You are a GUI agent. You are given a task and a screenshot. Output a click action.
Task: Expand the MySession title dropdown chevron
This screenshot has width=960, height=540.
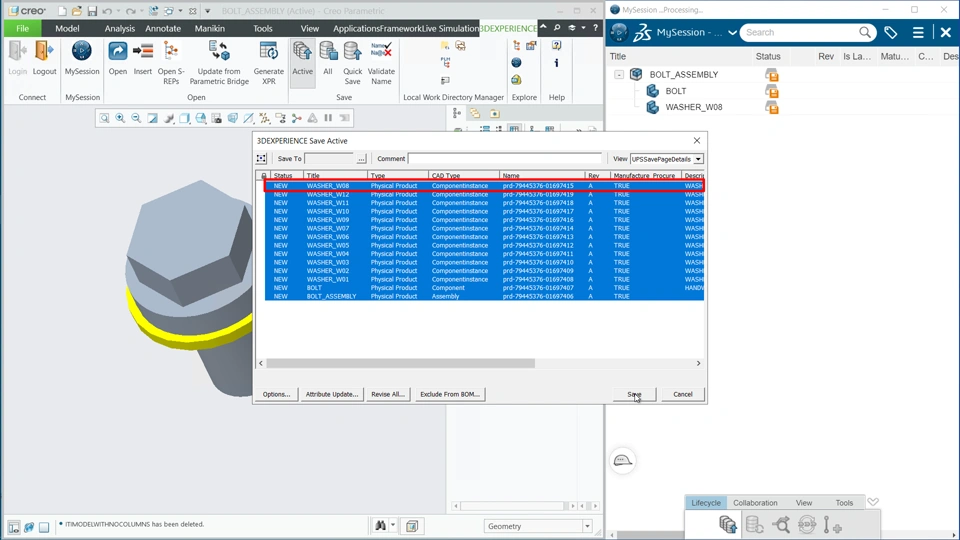click(x=732, y=32)
